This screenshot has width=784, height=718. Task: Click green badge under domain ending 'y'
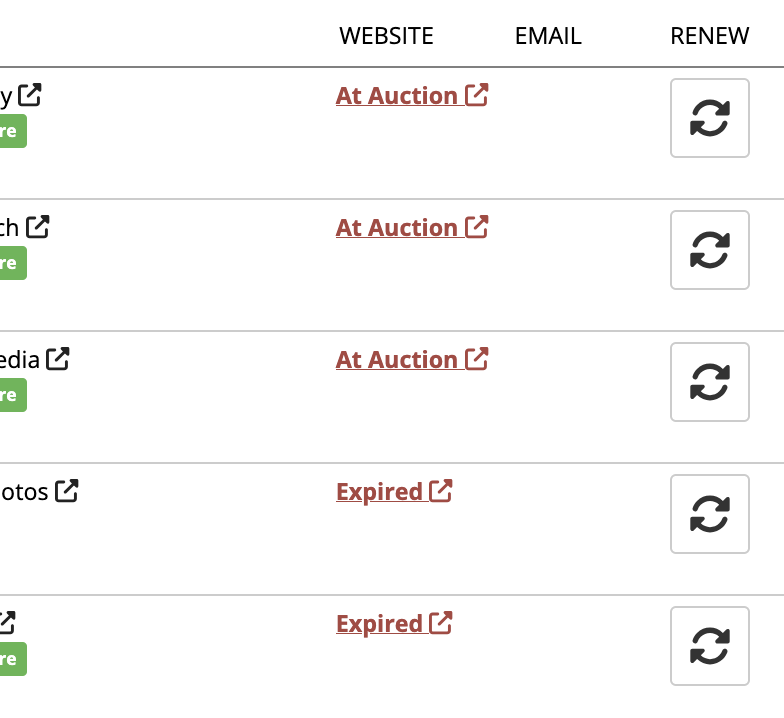(x=10, y=131)
